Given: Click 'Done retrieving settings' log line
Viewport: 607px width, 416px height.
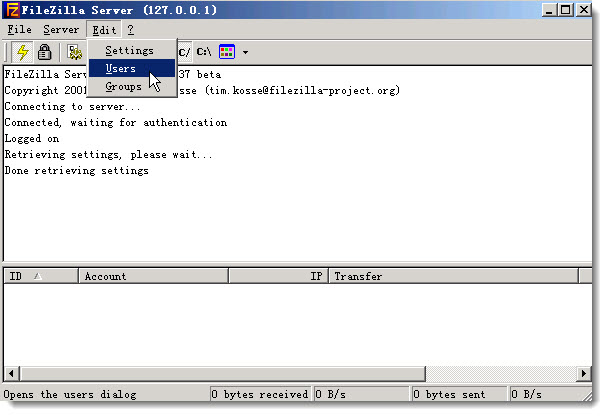Looking at the screenshot, I should (x=77, y=171).
